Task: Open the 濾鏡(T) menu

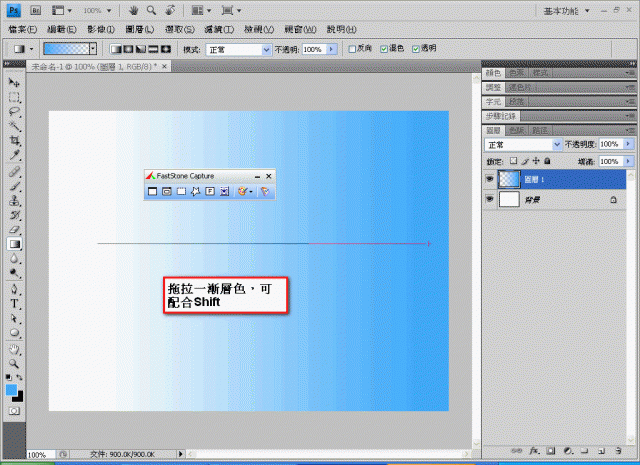Action: 219,29
